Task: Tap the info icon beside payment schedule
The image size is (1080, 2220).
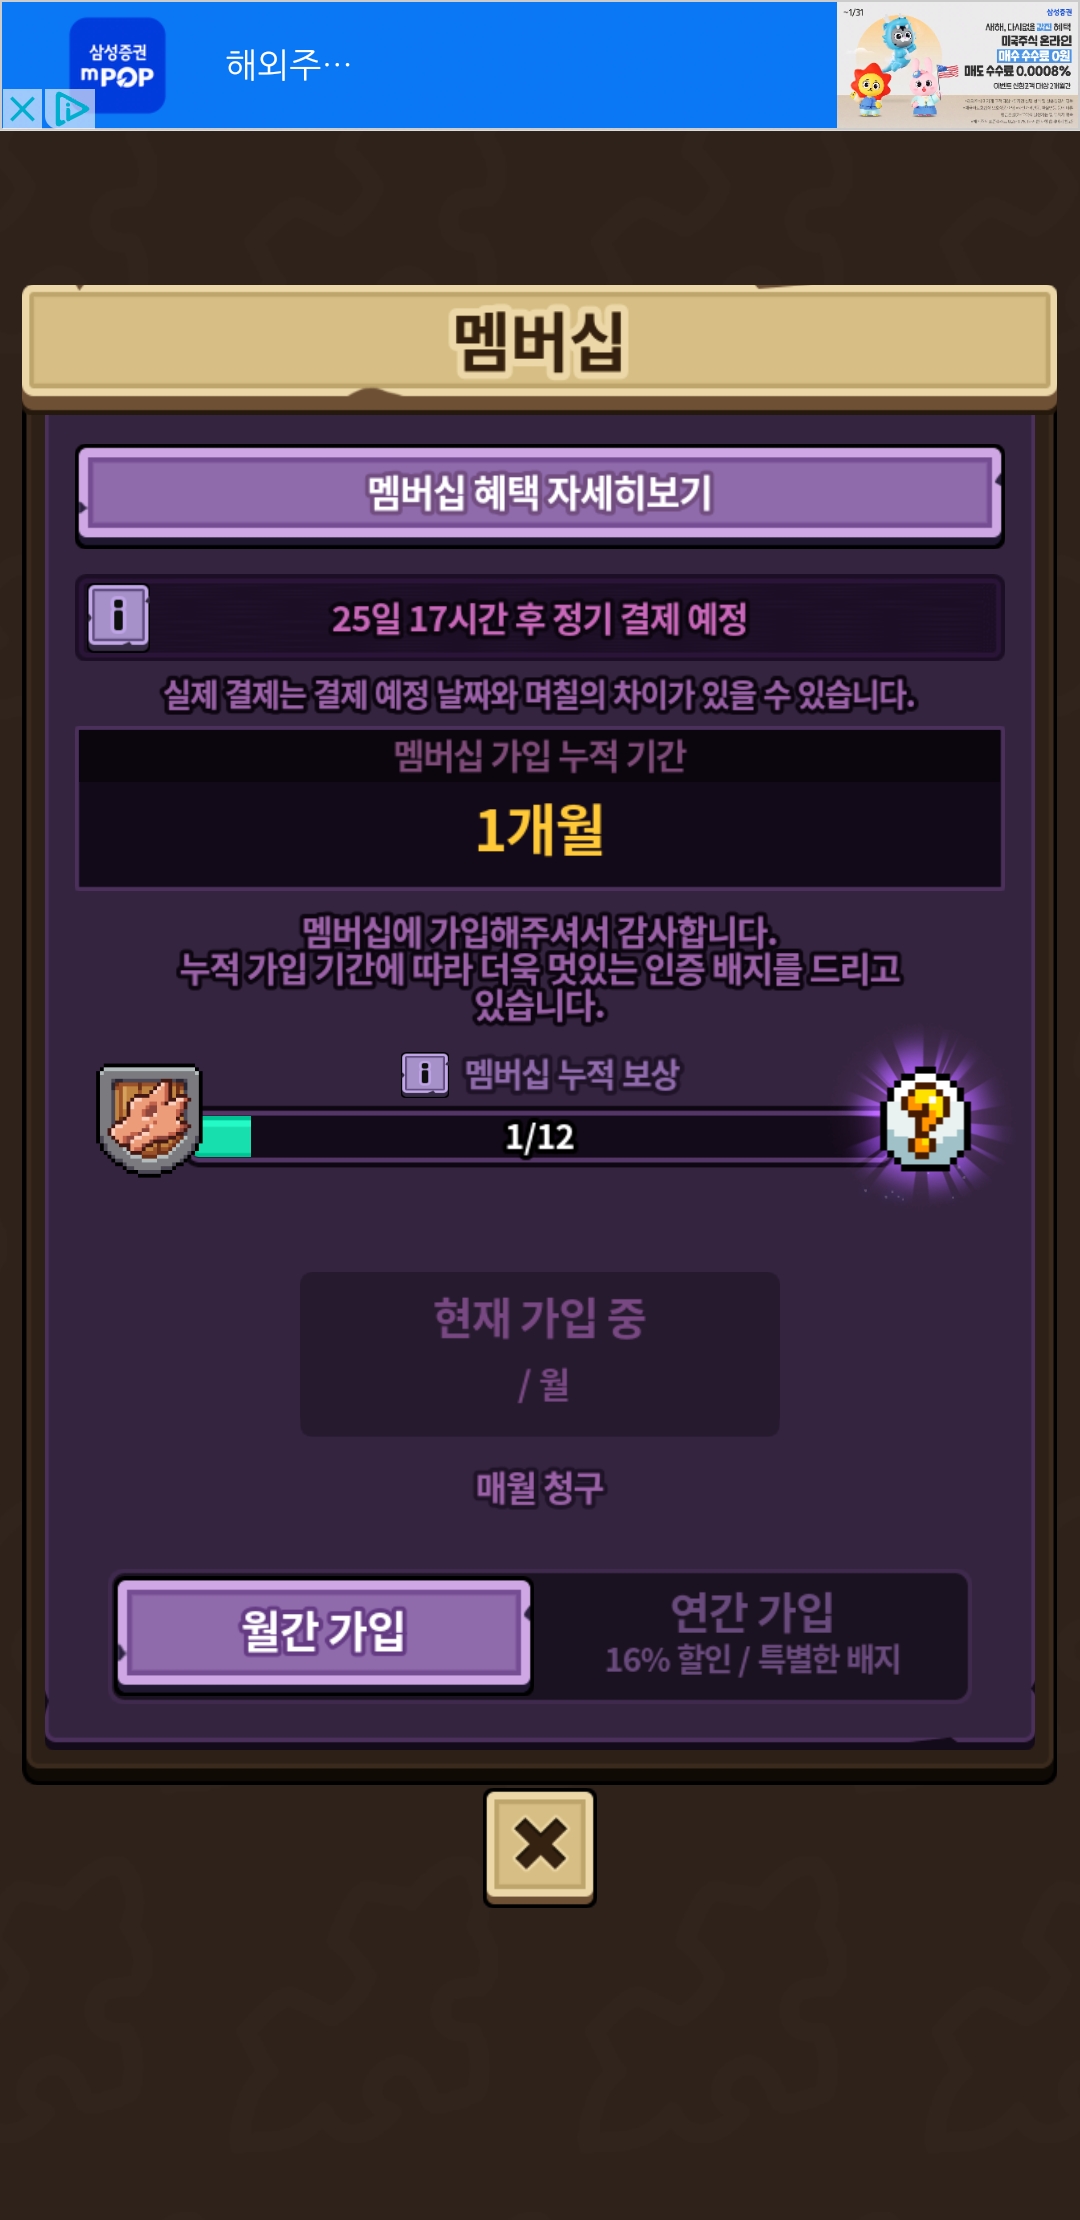Action: [118, 616]
